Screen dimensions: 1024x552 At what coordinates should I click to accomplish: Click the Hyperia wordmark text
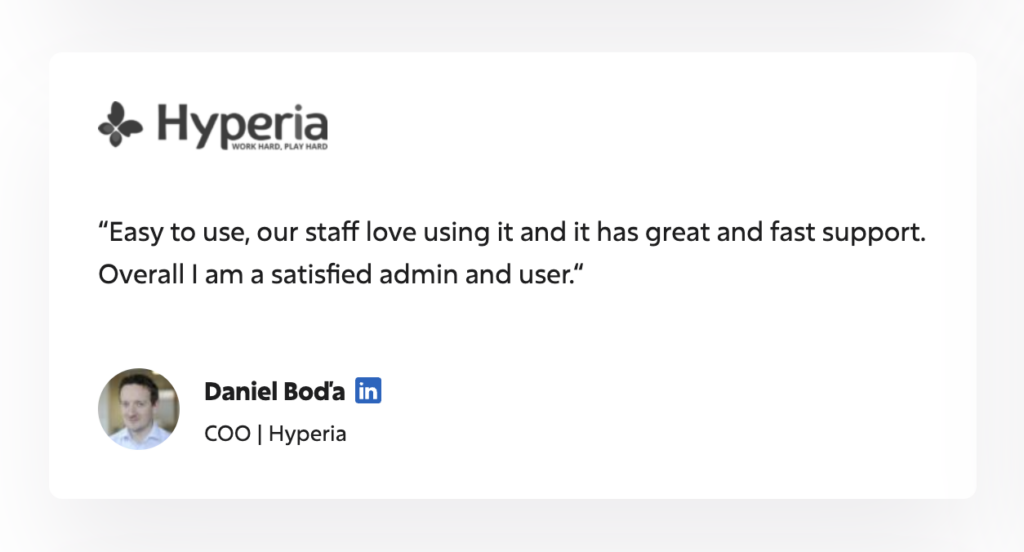pos(242,122)
